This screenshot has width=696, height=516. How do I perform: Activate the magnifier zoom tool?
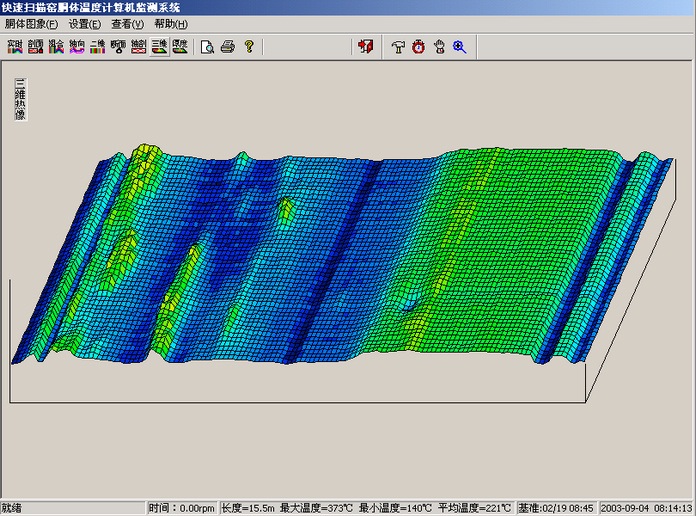click(x=460, y=46)
